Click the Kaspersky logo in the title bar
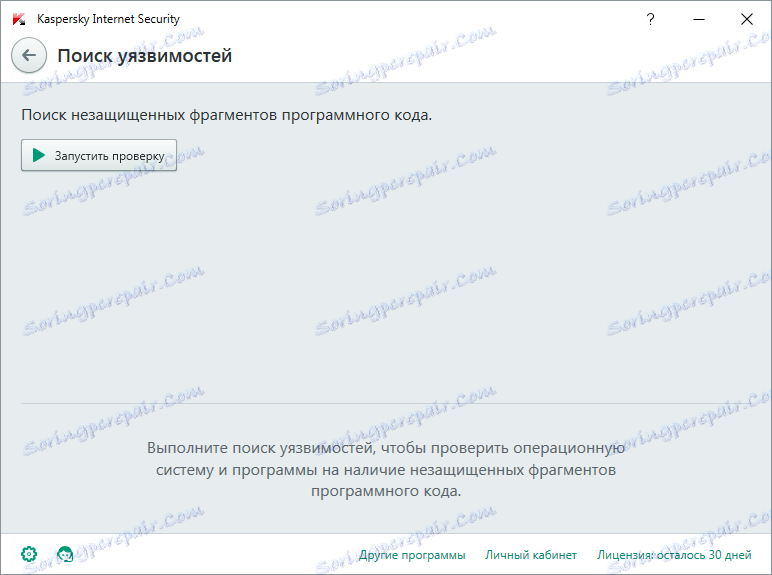Screen dimensions: 772x575 pos(19,19)
